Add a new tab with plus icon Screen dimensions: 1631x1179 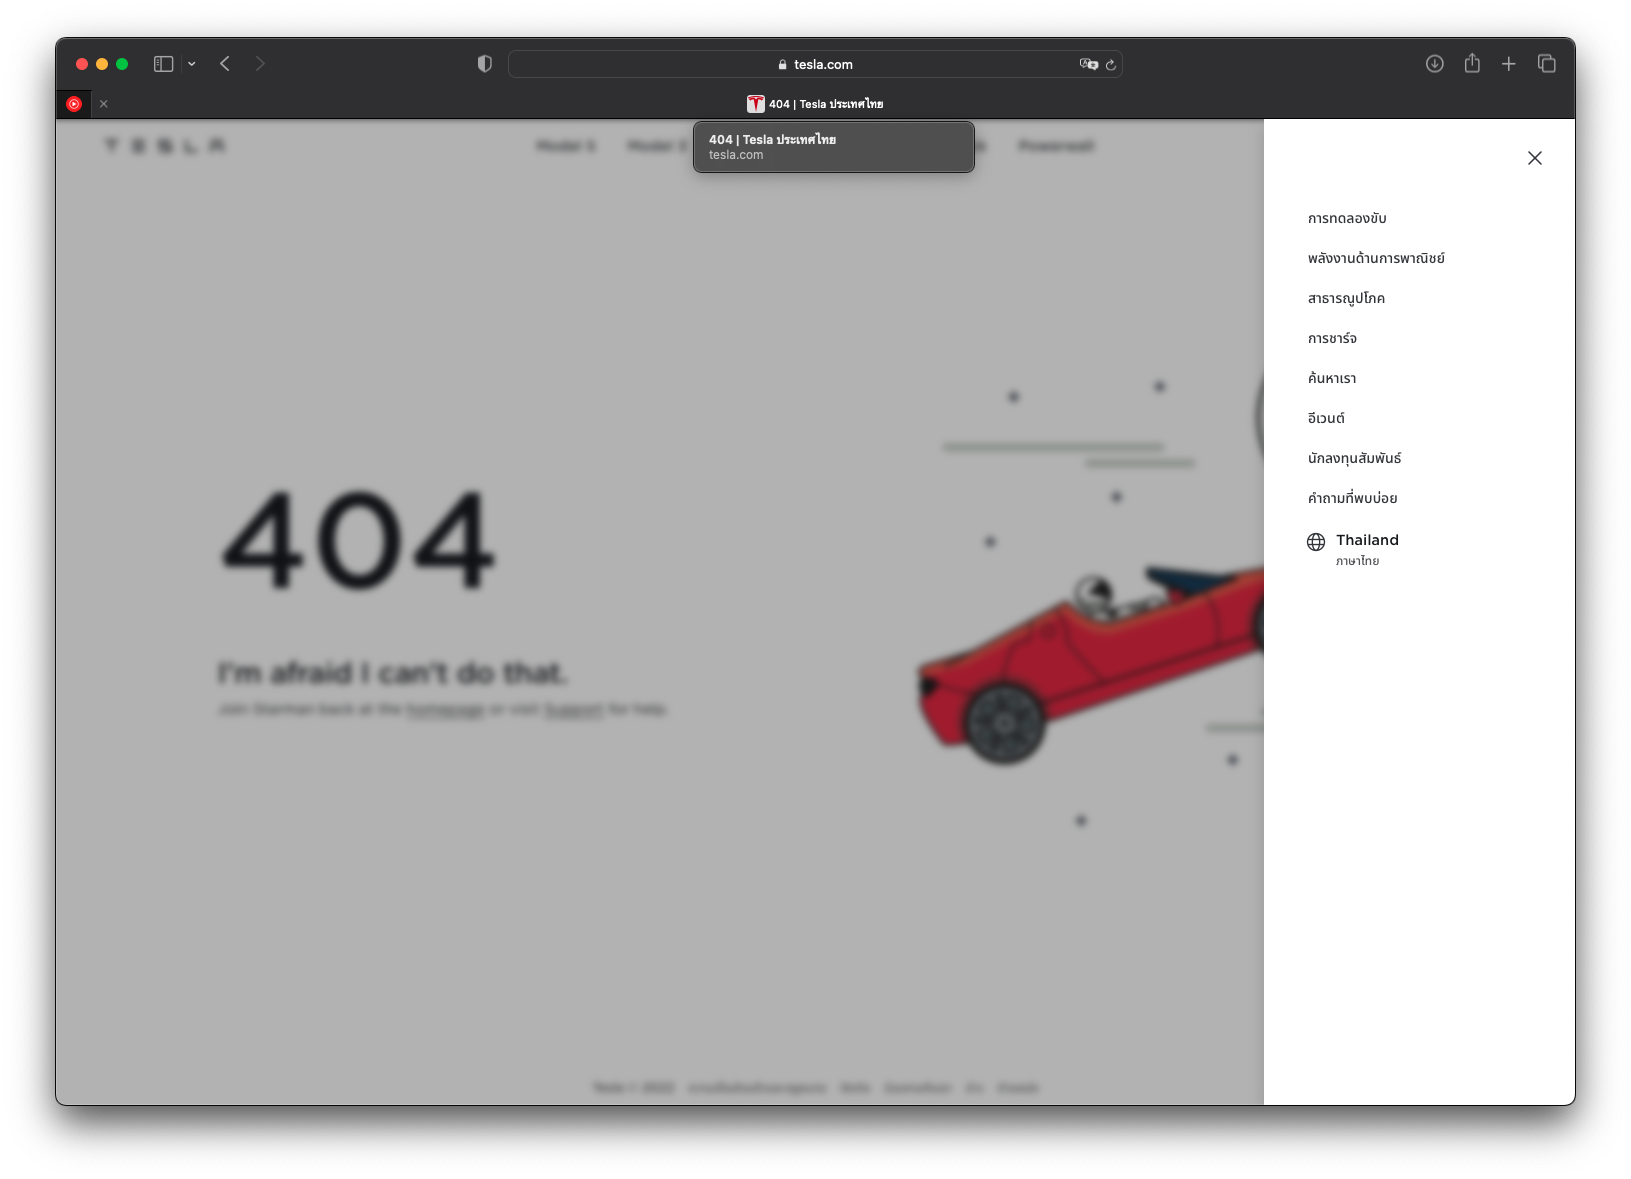(1509, 64)
